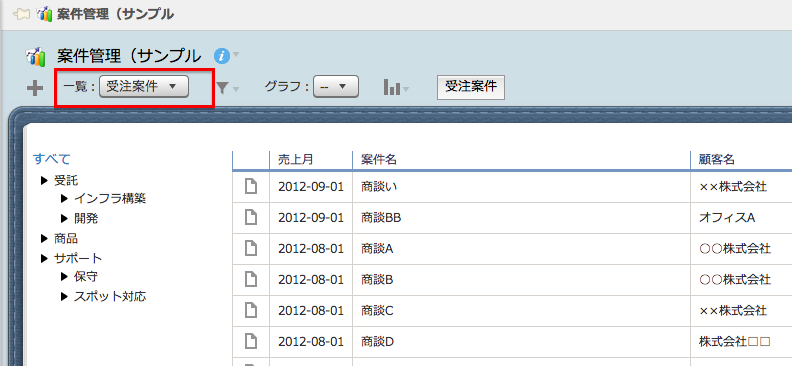Click ××株式会社 in 商談C row

[x=733, y=310]
